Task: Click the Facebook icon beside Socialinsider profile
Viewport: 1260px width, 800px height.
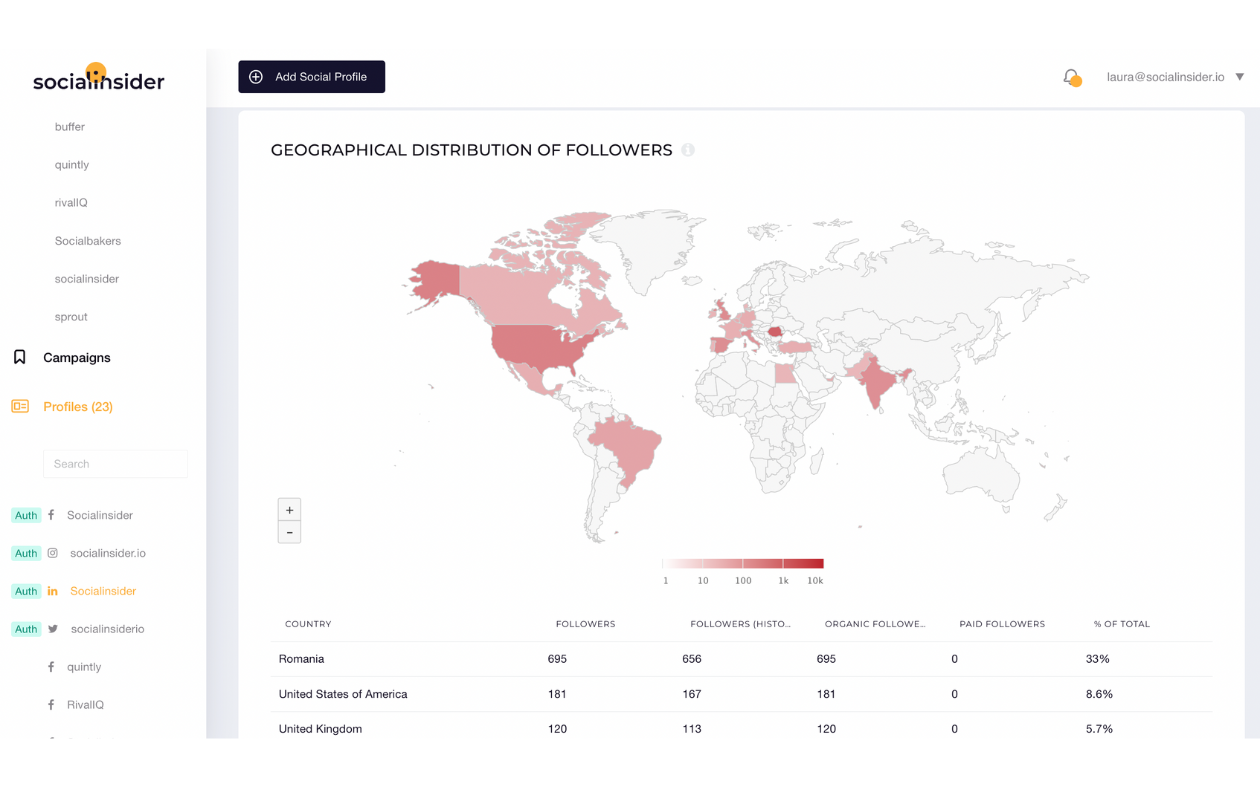Action: coord(52,515)
